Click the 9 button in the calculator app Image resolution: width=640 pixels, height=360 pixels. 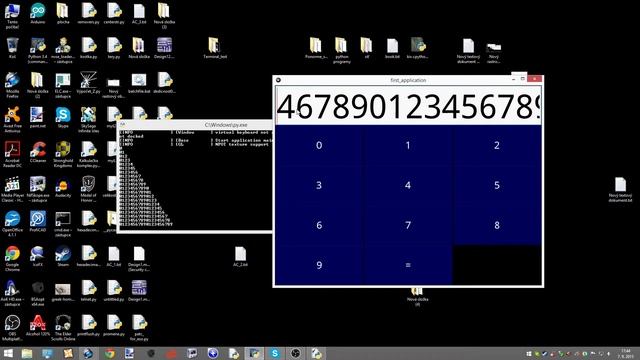pos(319,265)
